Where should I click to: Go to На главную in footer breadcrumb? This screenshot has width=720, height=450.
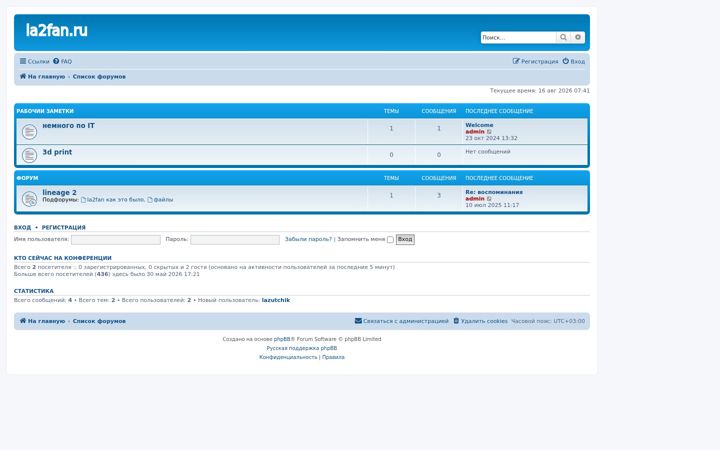tap(42, 321)
